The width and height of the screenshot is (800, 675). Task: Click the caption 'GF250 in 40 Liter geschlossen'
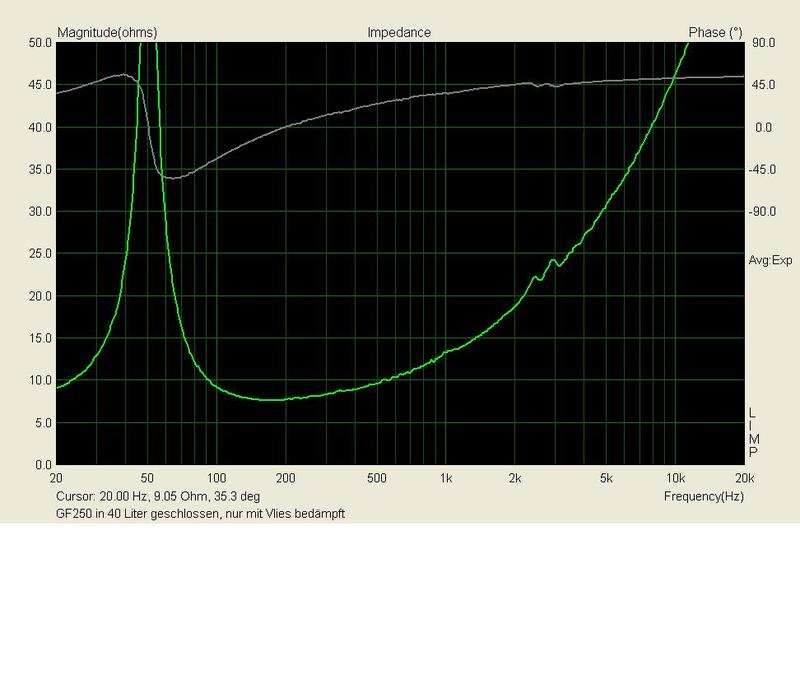139,513
